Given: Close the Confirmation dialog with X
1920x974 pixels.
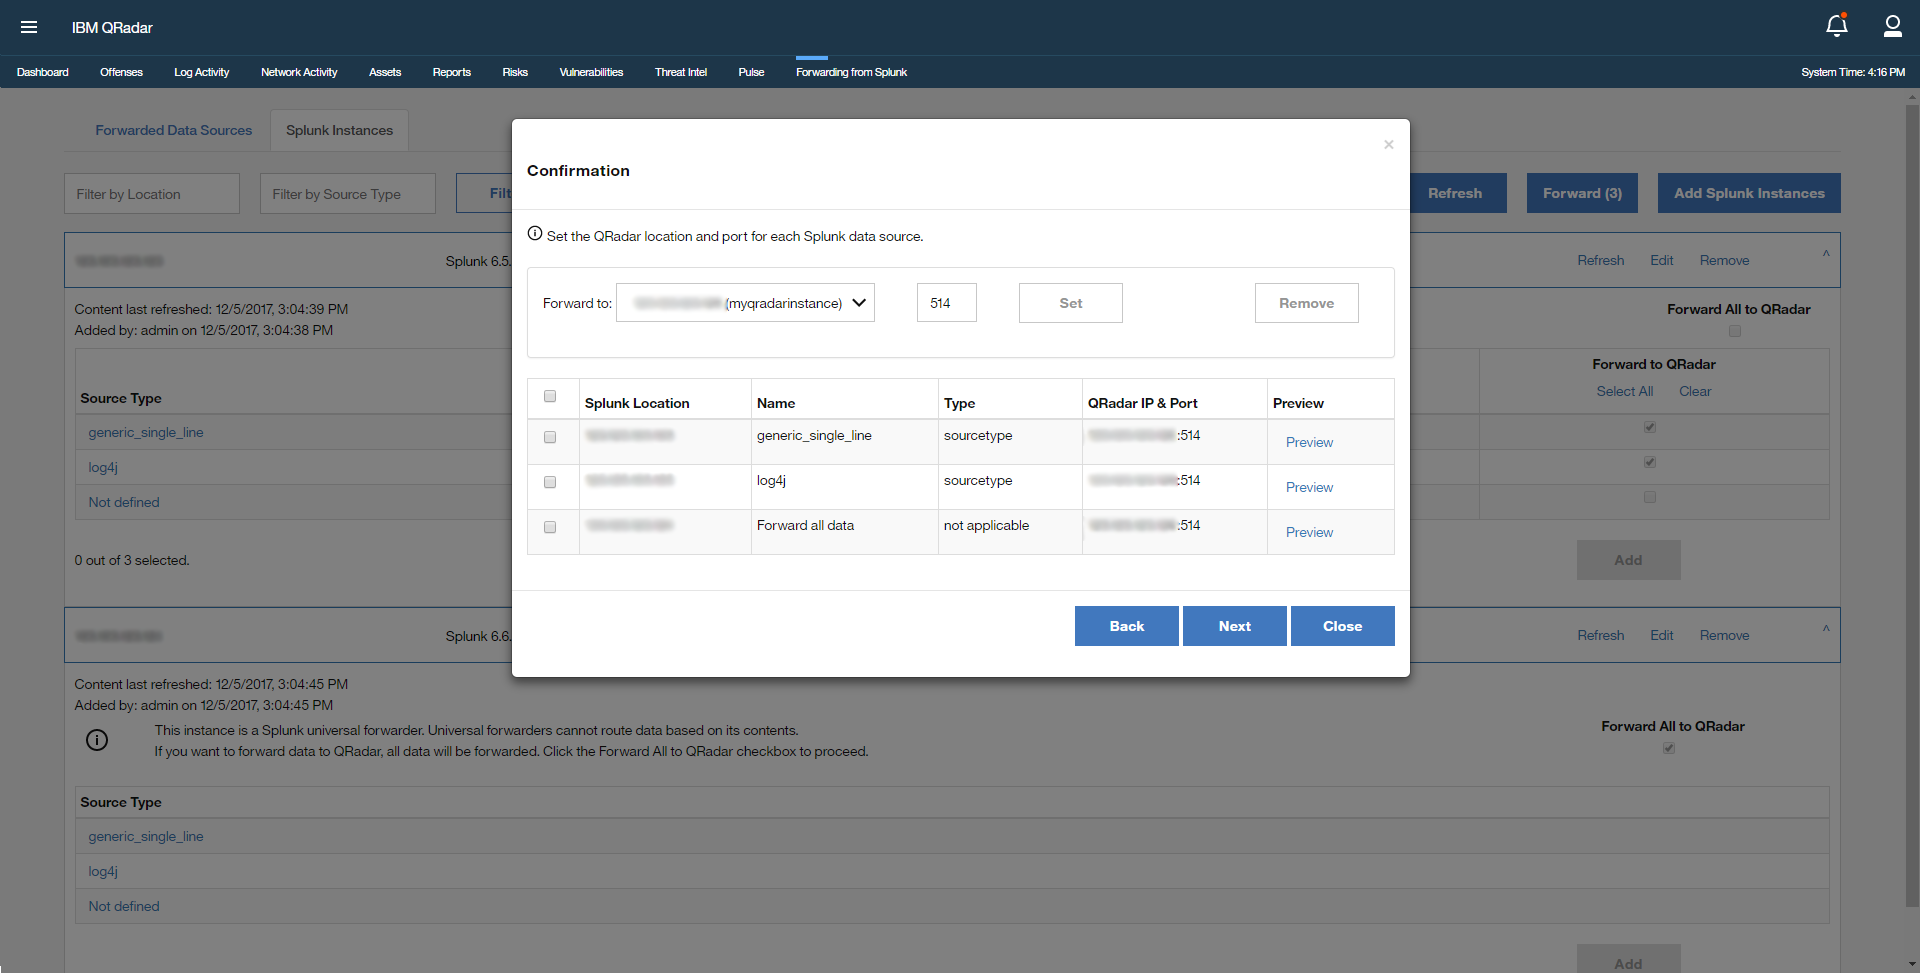Looking at the screenshot, I should point(1388,145).
